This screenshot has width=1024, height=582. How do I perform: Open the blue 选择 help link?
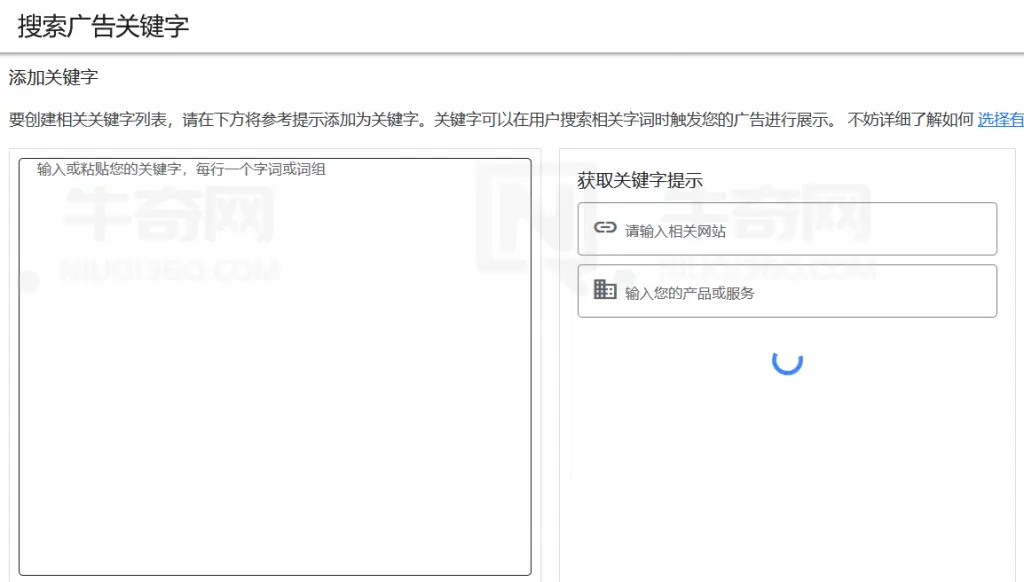[x=1000, y=120]
